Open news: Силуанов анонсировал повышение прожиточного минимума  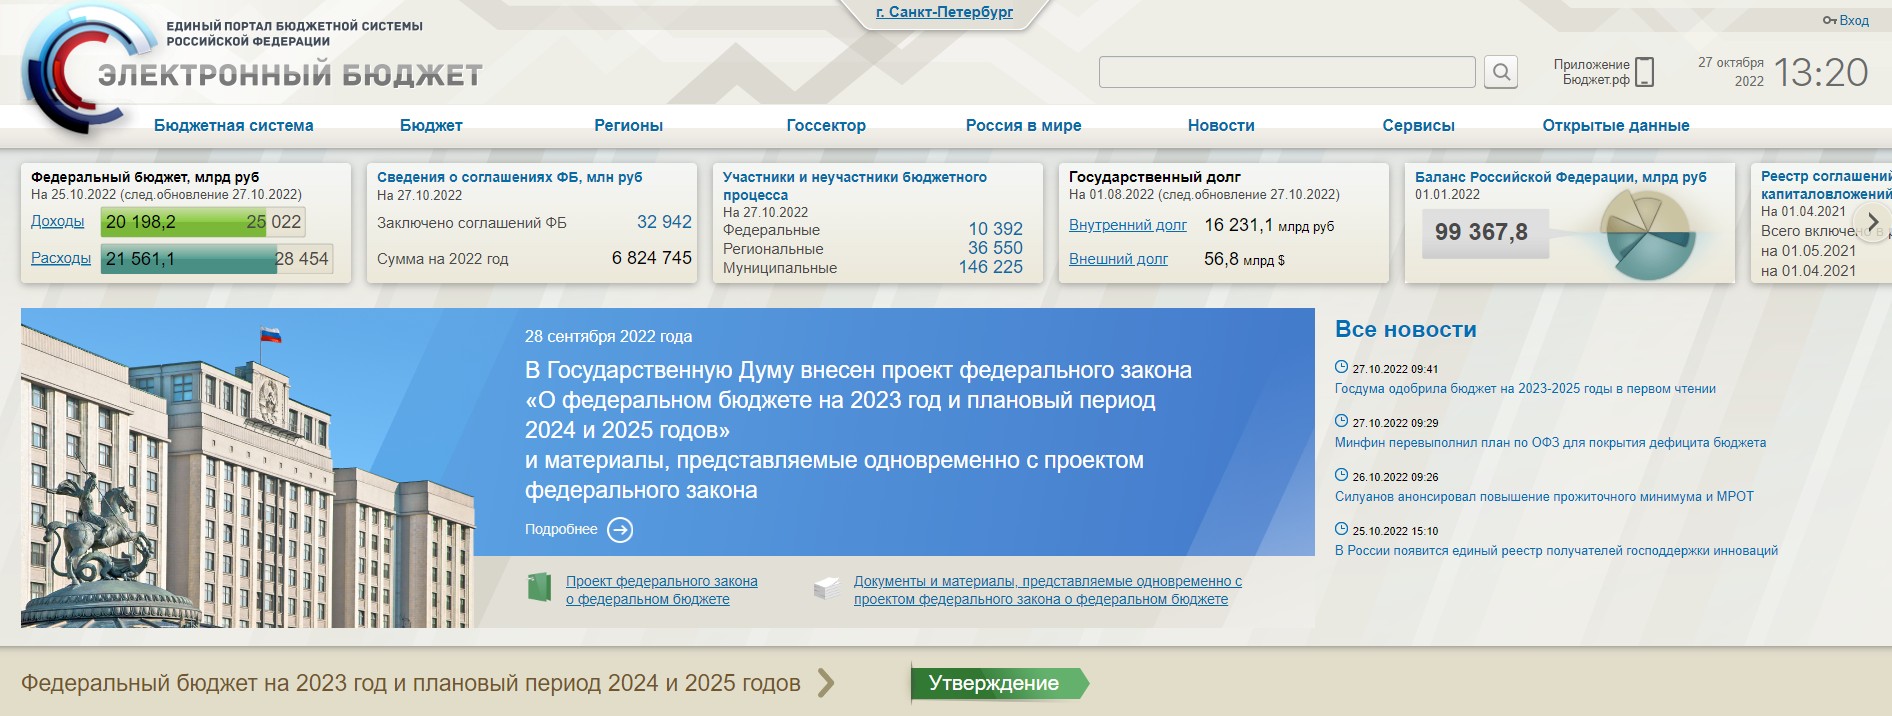pyautogui.click(x=1544, y=497)
